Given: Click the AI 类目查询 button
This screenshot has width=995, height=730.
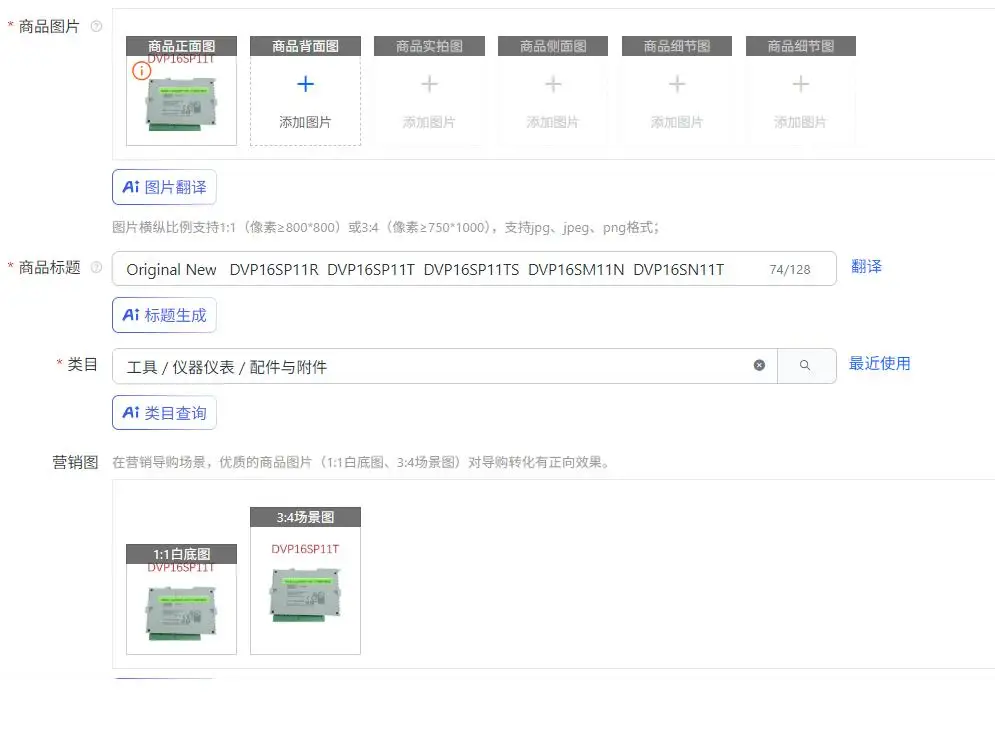Looking at the screenshot, I should click(x=164, y=413).
